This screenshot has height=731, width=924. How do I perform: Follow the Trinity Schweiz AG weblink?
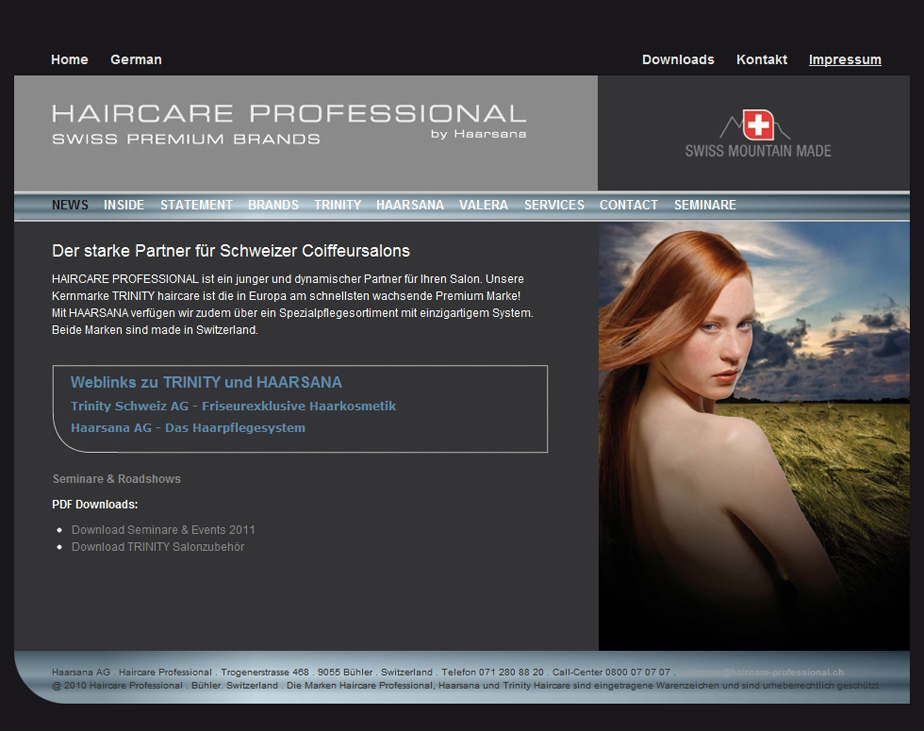click(x=233, y=406)
